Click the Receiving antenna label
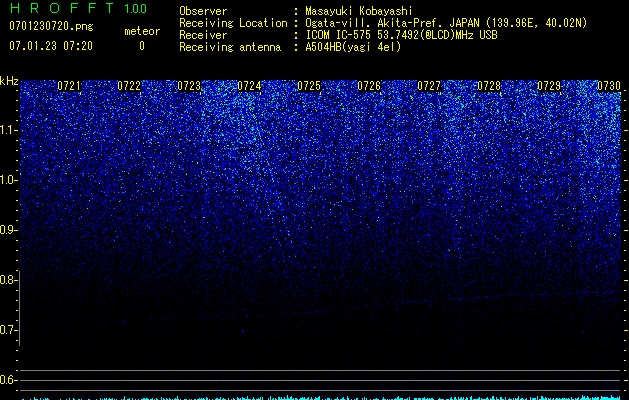Image resolution: width=629 pixels, height=400 pixels. (230, 47)
